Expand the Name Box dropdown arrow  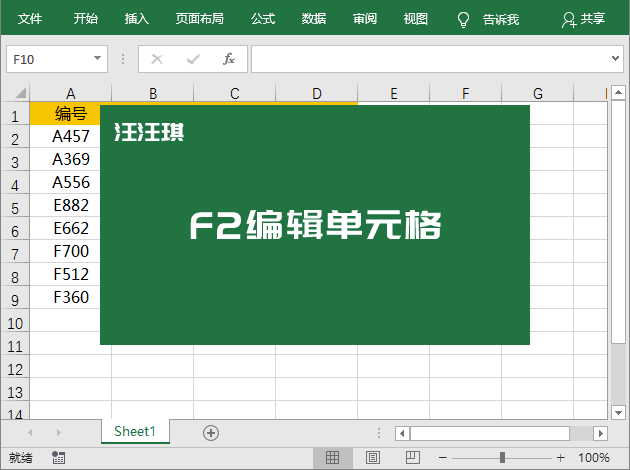click(97, 58)
